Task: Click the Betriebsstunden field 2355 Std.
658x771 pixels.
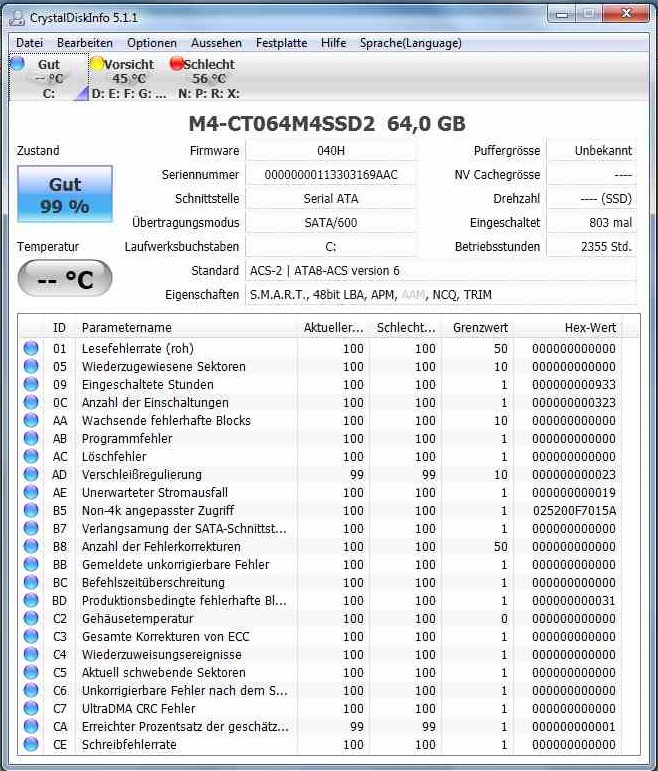Action: (x=592, y=247)
